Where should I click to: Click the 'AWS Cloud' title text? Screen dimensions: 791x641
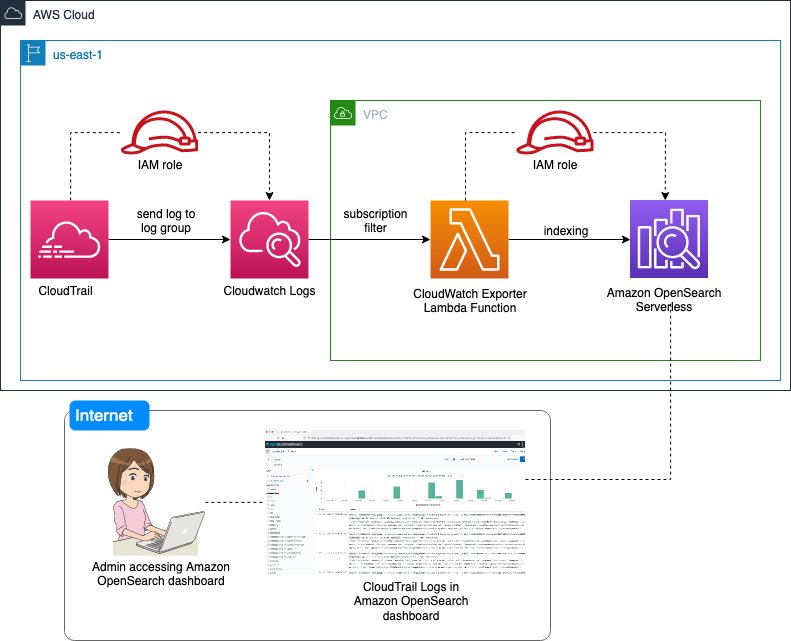(x=64, y=15)
